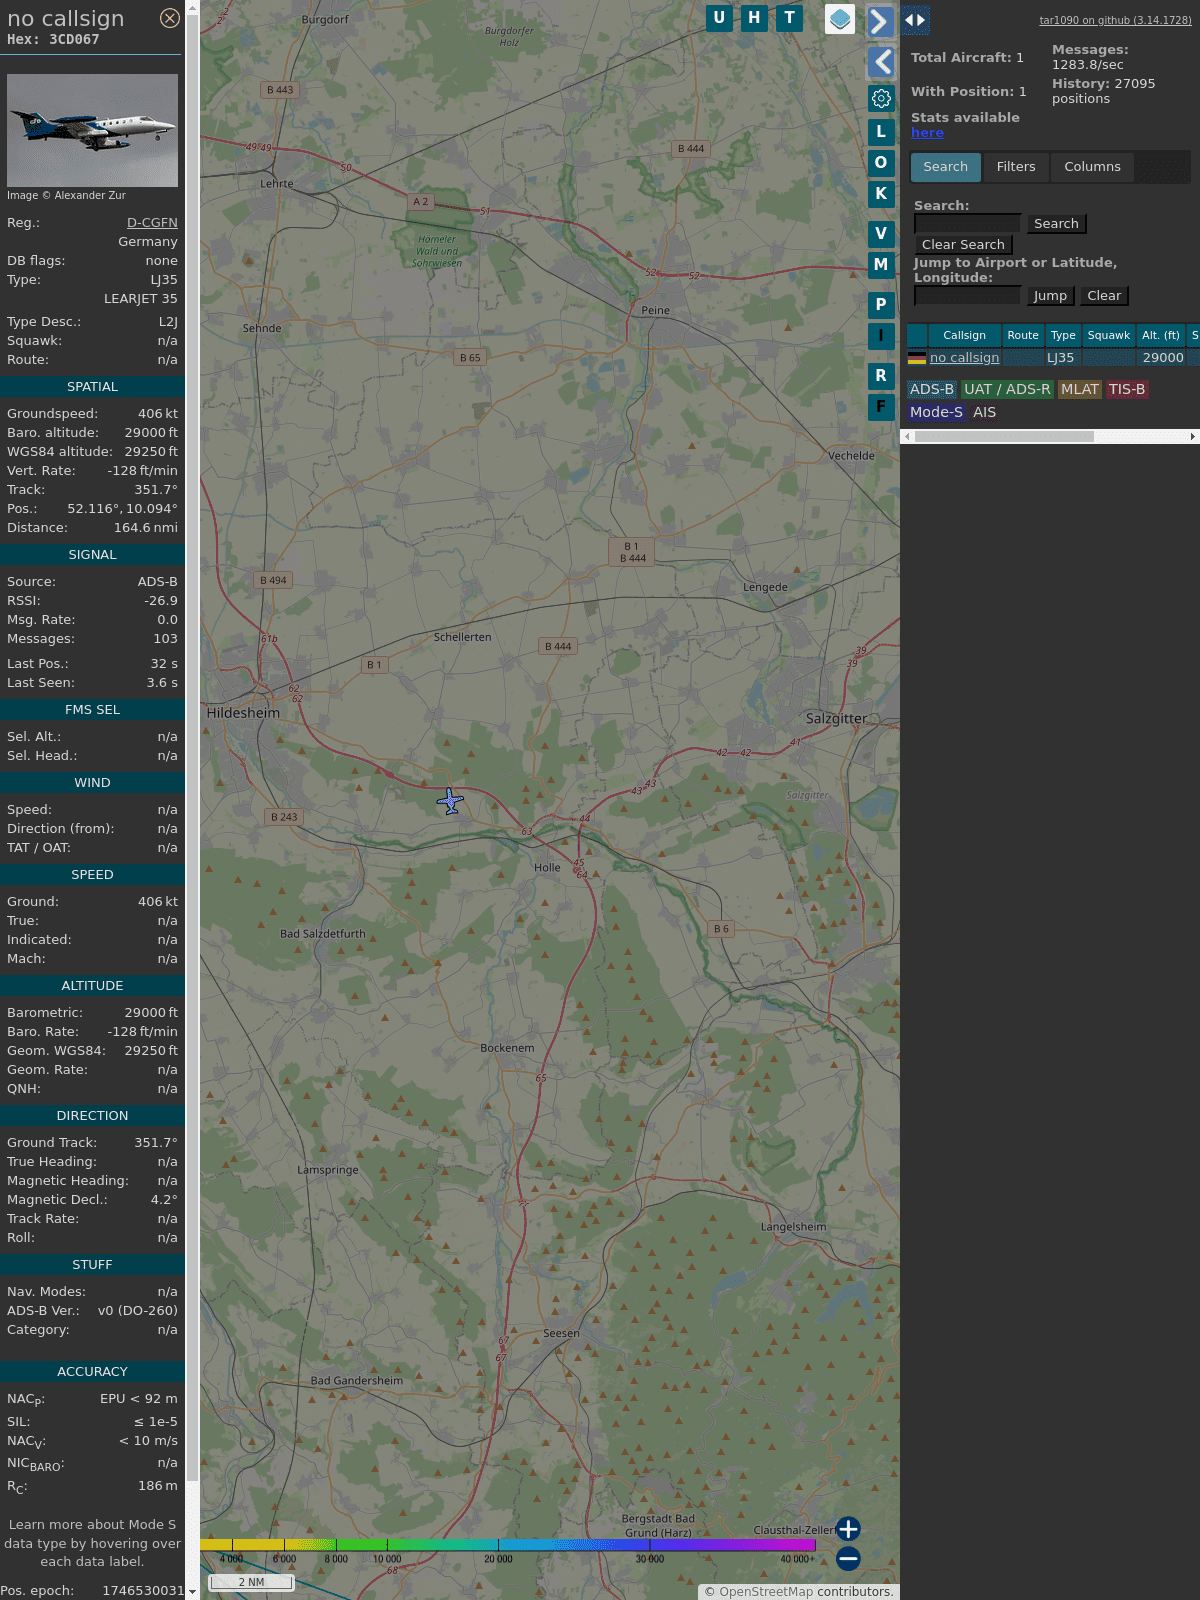Image resolution: width=1200 pixels, height=1600 pixels.
Task: Click the German flag in aircraft row
Action: [917, 358]
